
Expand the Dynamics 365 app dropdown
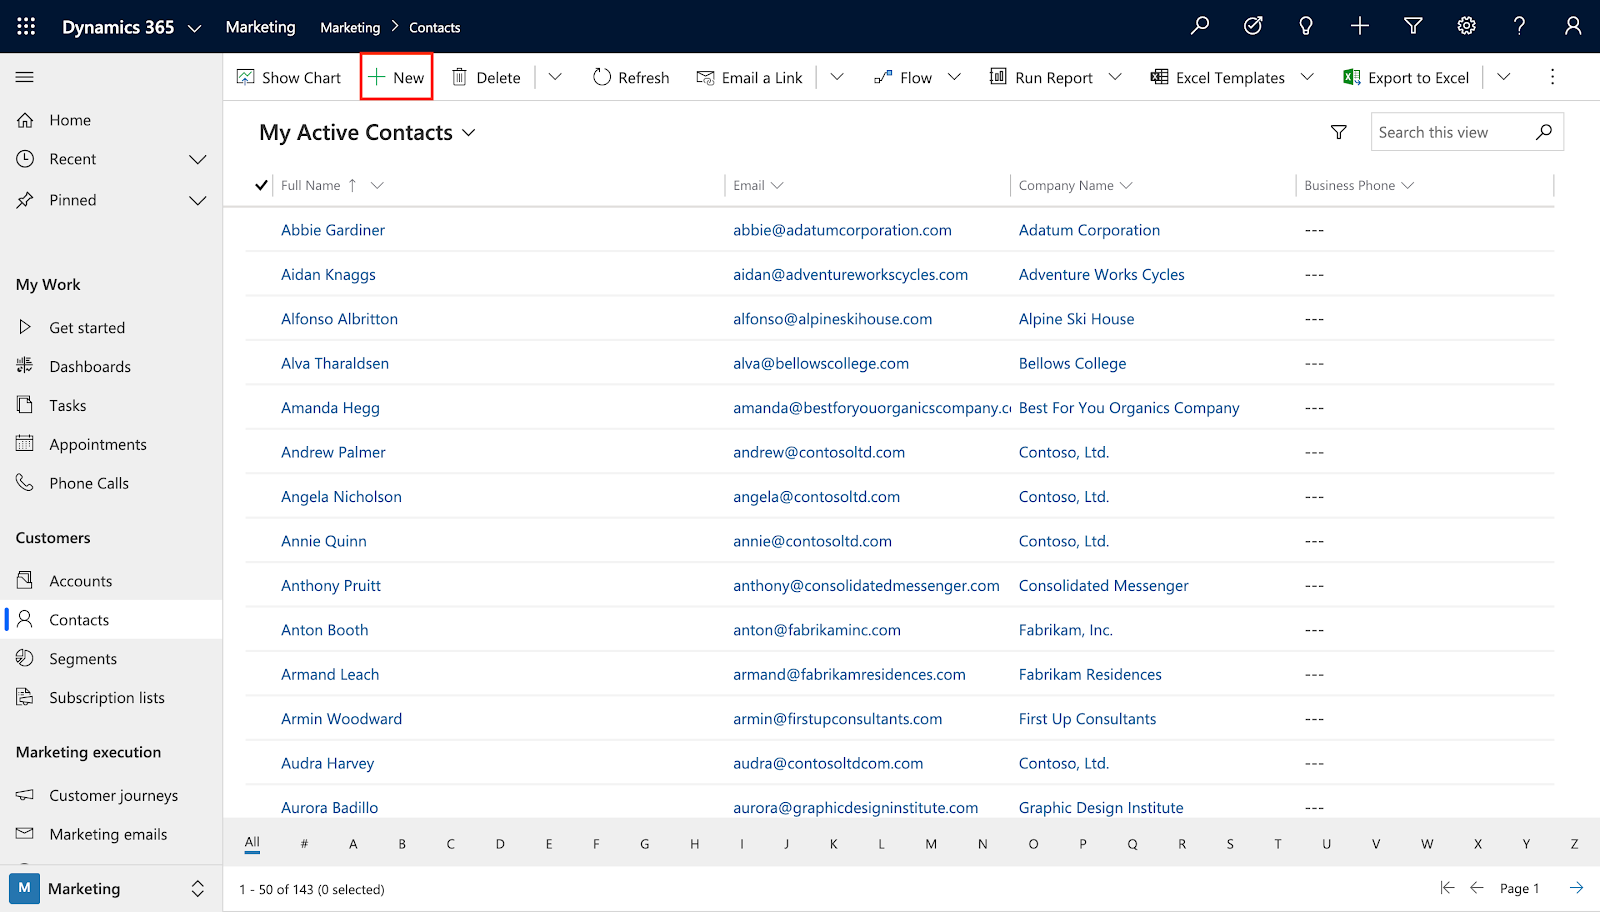point(194,28)
